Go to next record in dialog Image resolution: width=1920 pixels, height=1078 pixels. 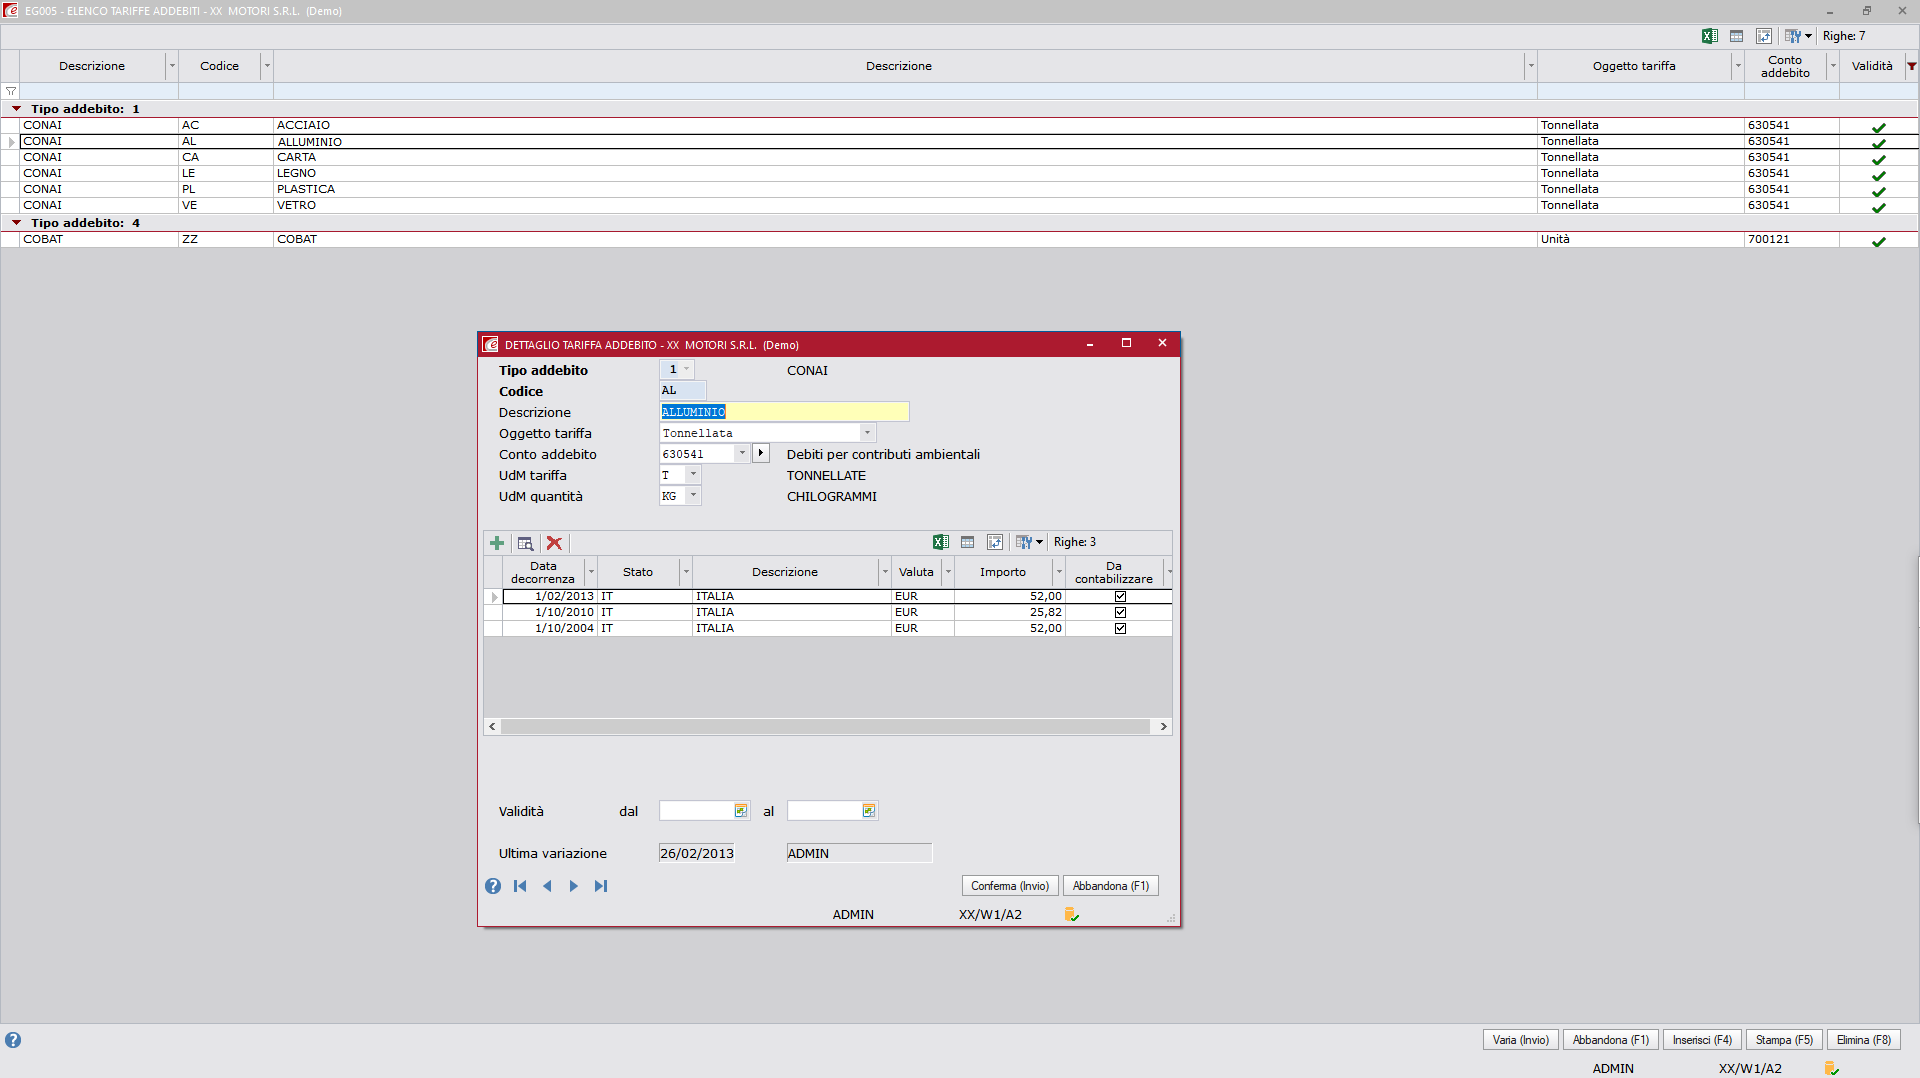pos(574,886)
